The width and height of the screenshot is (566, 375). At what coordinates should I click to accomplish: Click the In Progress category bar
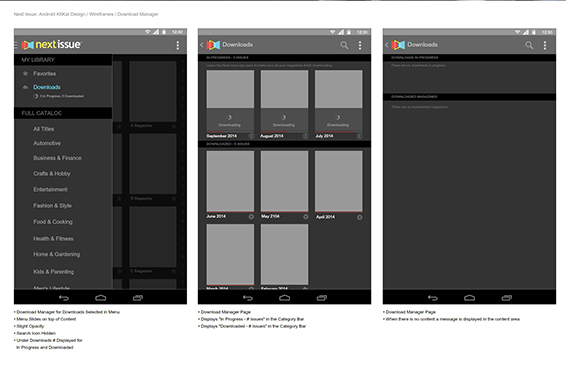pyautogui.click(x=284, y=58)
